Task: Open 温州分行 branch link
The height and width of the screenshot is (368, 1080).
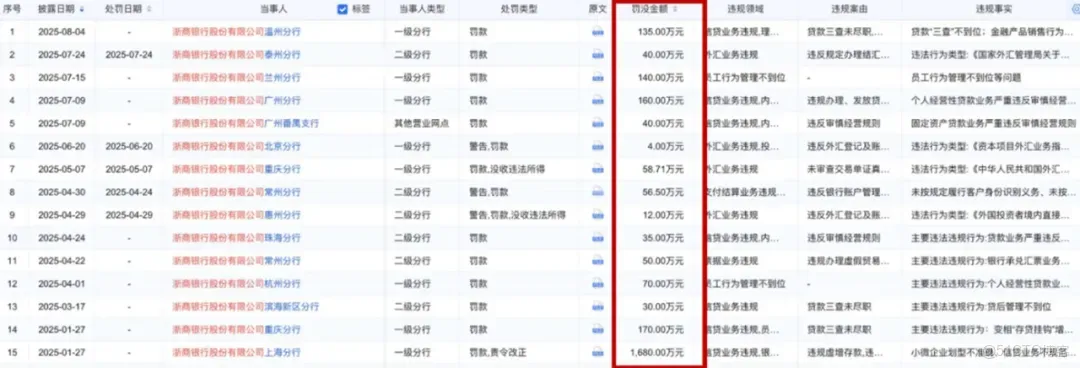Action: pyautogui.click(x=282, y=31)
